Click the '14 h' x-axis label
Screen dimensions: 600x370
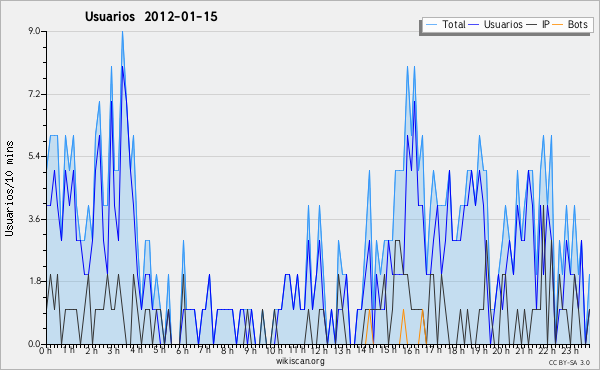tap(365, 350)
